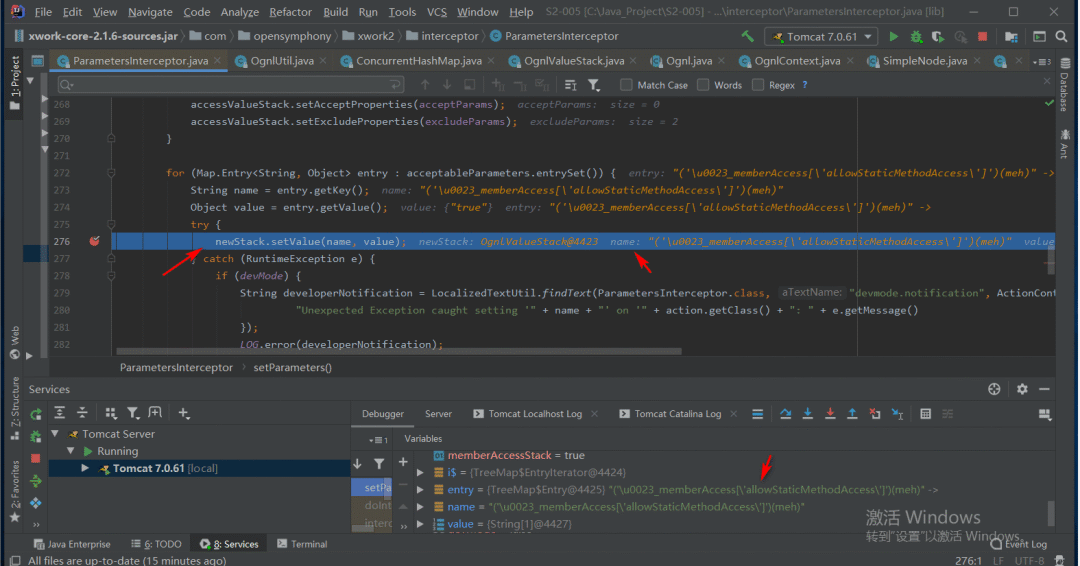1080x566 pixels.
Task: Open Evaluate Expression calculator icon
Action: pyautogui.click(x=926, y=414)
